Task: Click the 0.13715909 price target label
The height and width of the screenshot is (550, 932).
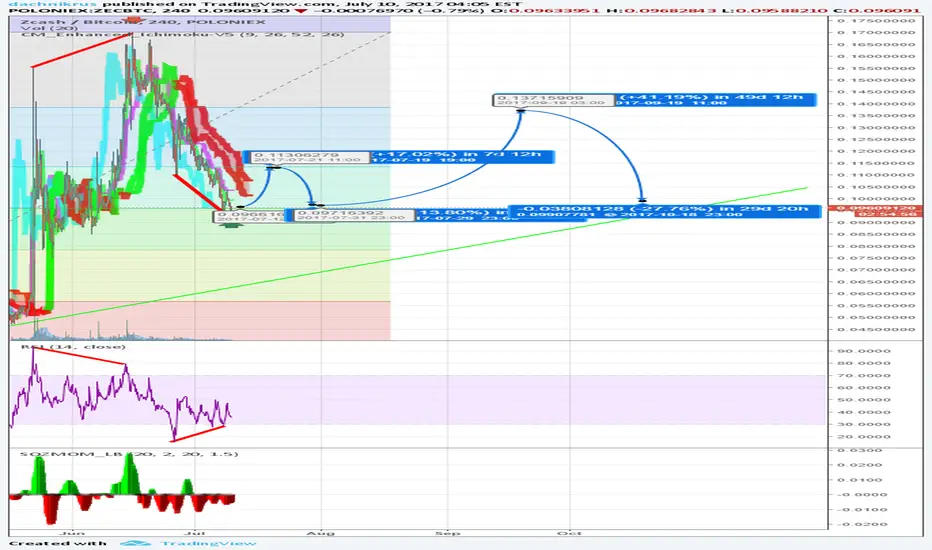Action: [x=553, y=100]
